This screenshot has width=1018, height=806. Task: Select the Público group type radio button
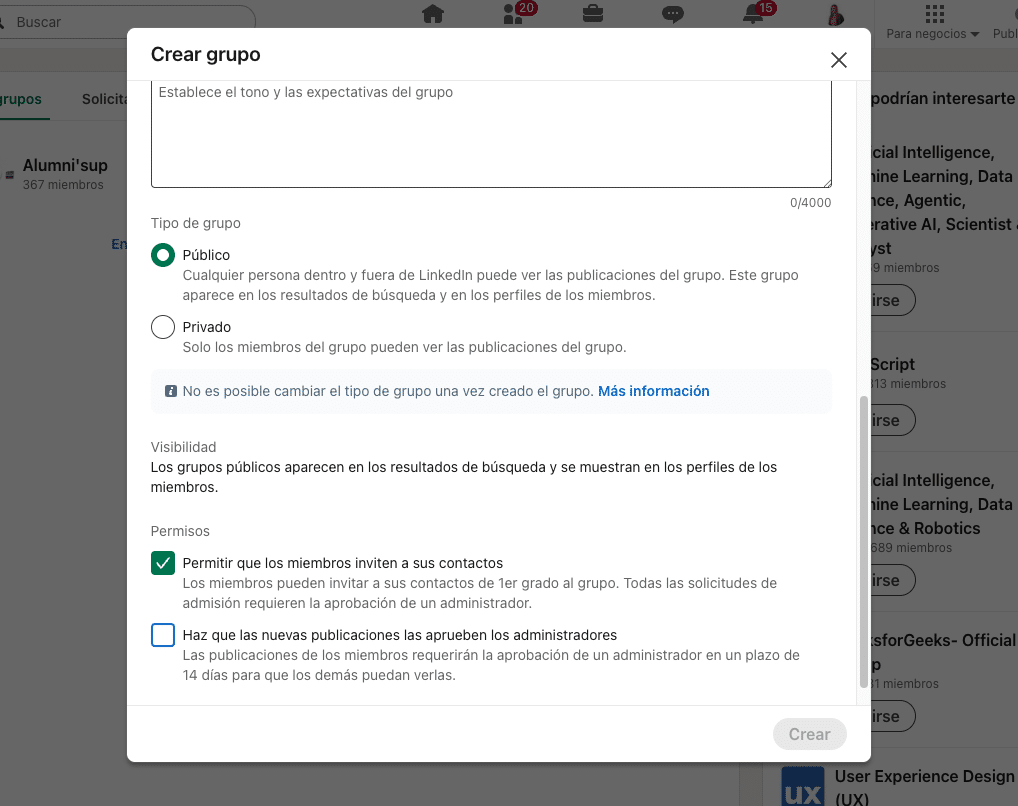tap(163, 255)
